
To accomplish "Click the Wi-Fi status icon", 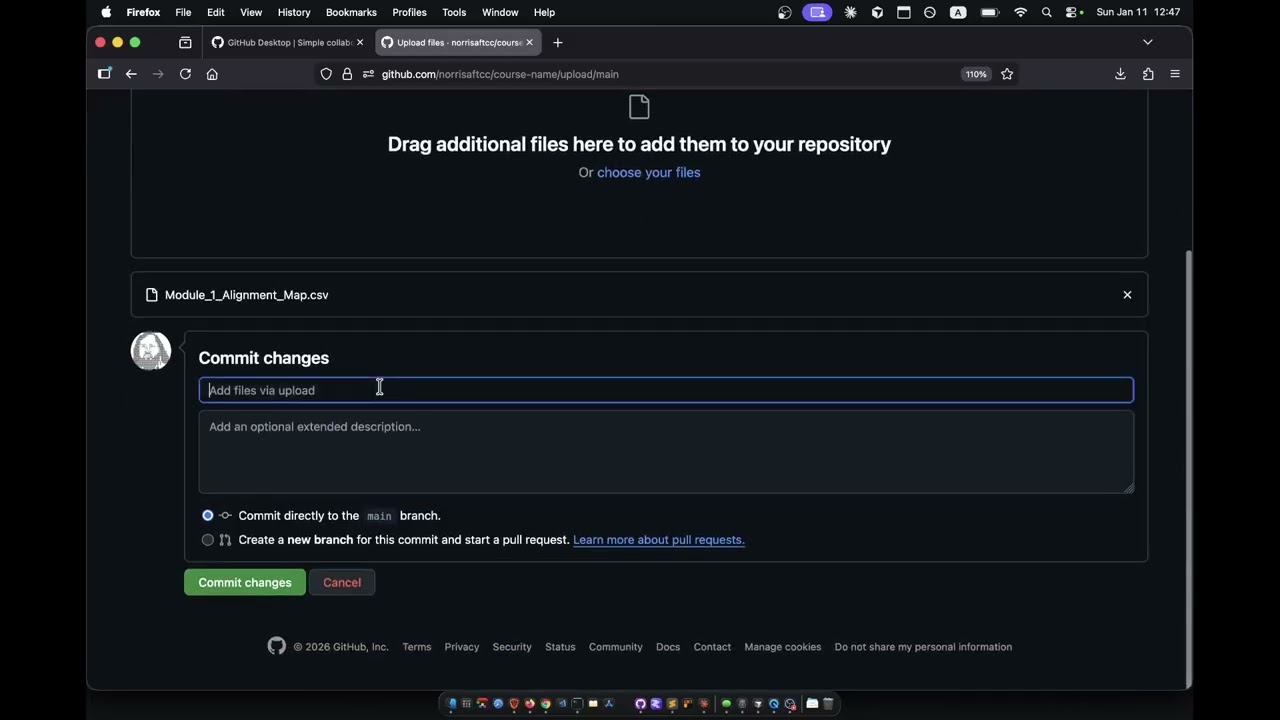I will tap(1020, 12).
